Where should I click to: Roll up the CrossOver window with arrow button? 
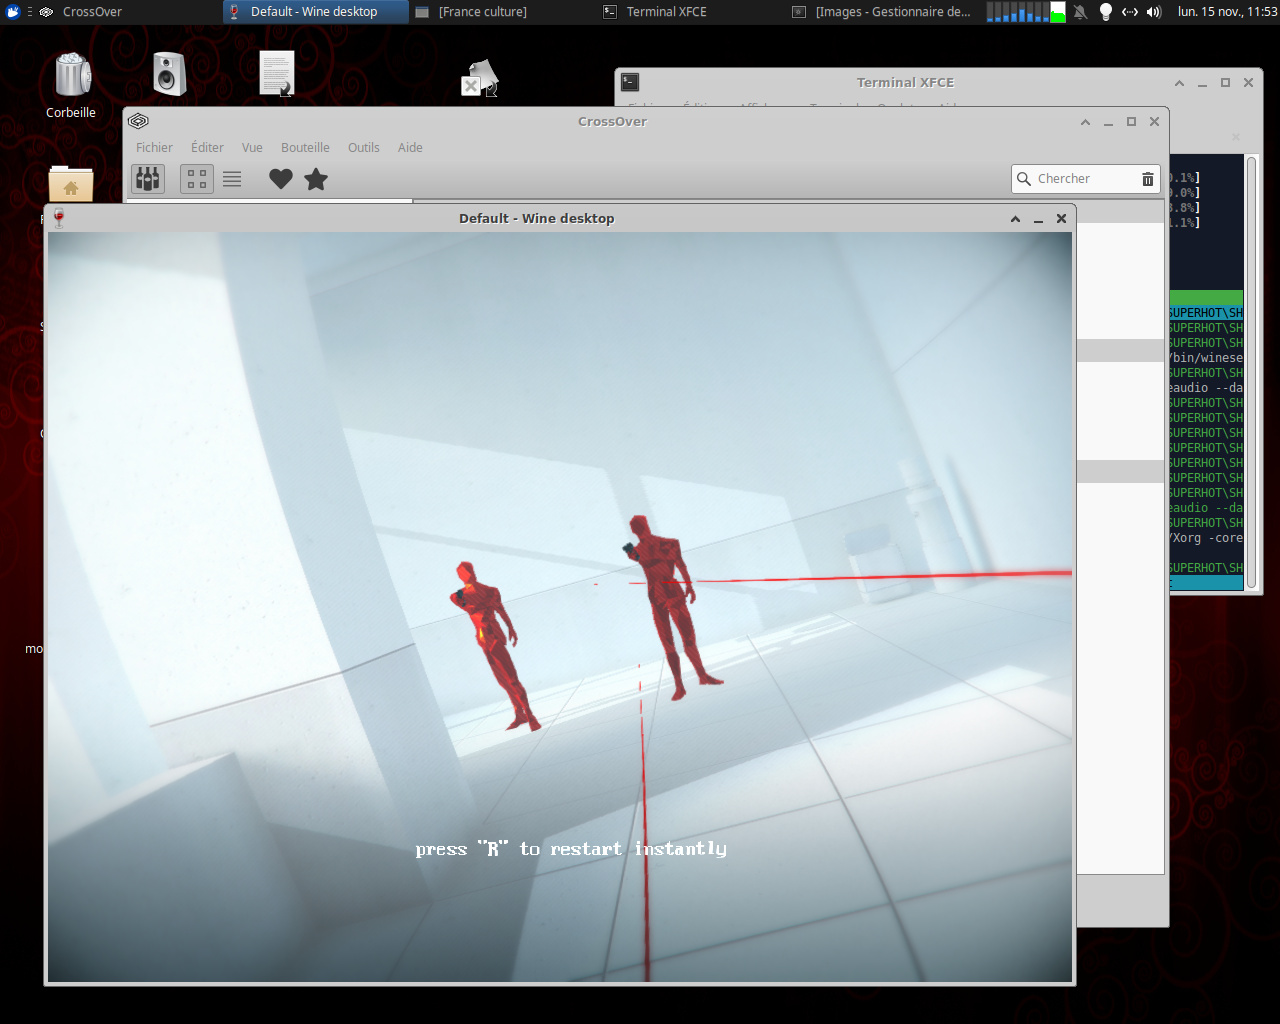pos(1085,122)
